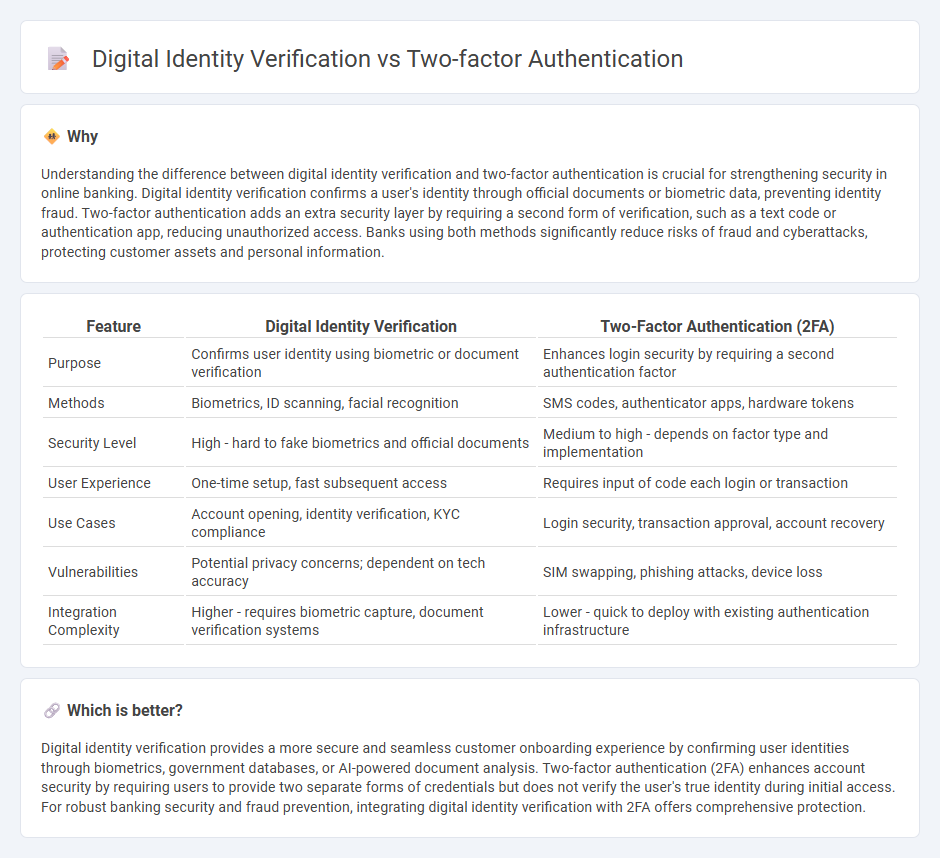Click the Why paragraph beginning 'Understanding the difference'
Viewport: 940px width, 858px height.
pyautogui.click(x=464, y=213)
